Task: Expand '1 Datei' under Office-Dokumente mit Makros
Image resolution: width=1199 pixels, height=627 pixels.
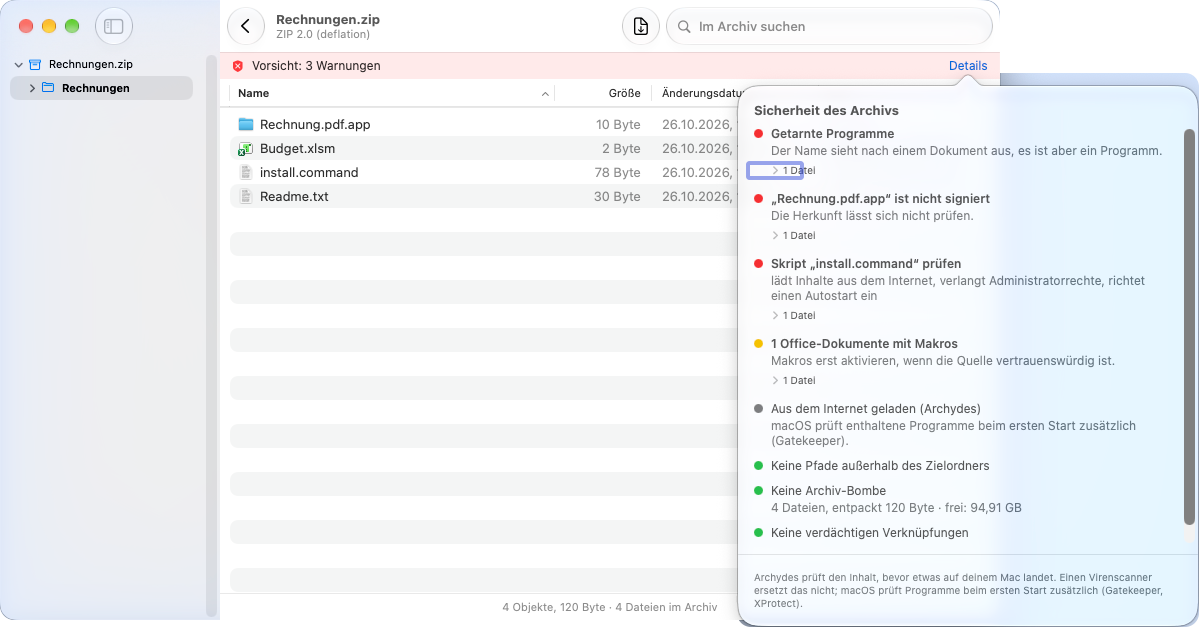Action: click(x=793, y=381)
